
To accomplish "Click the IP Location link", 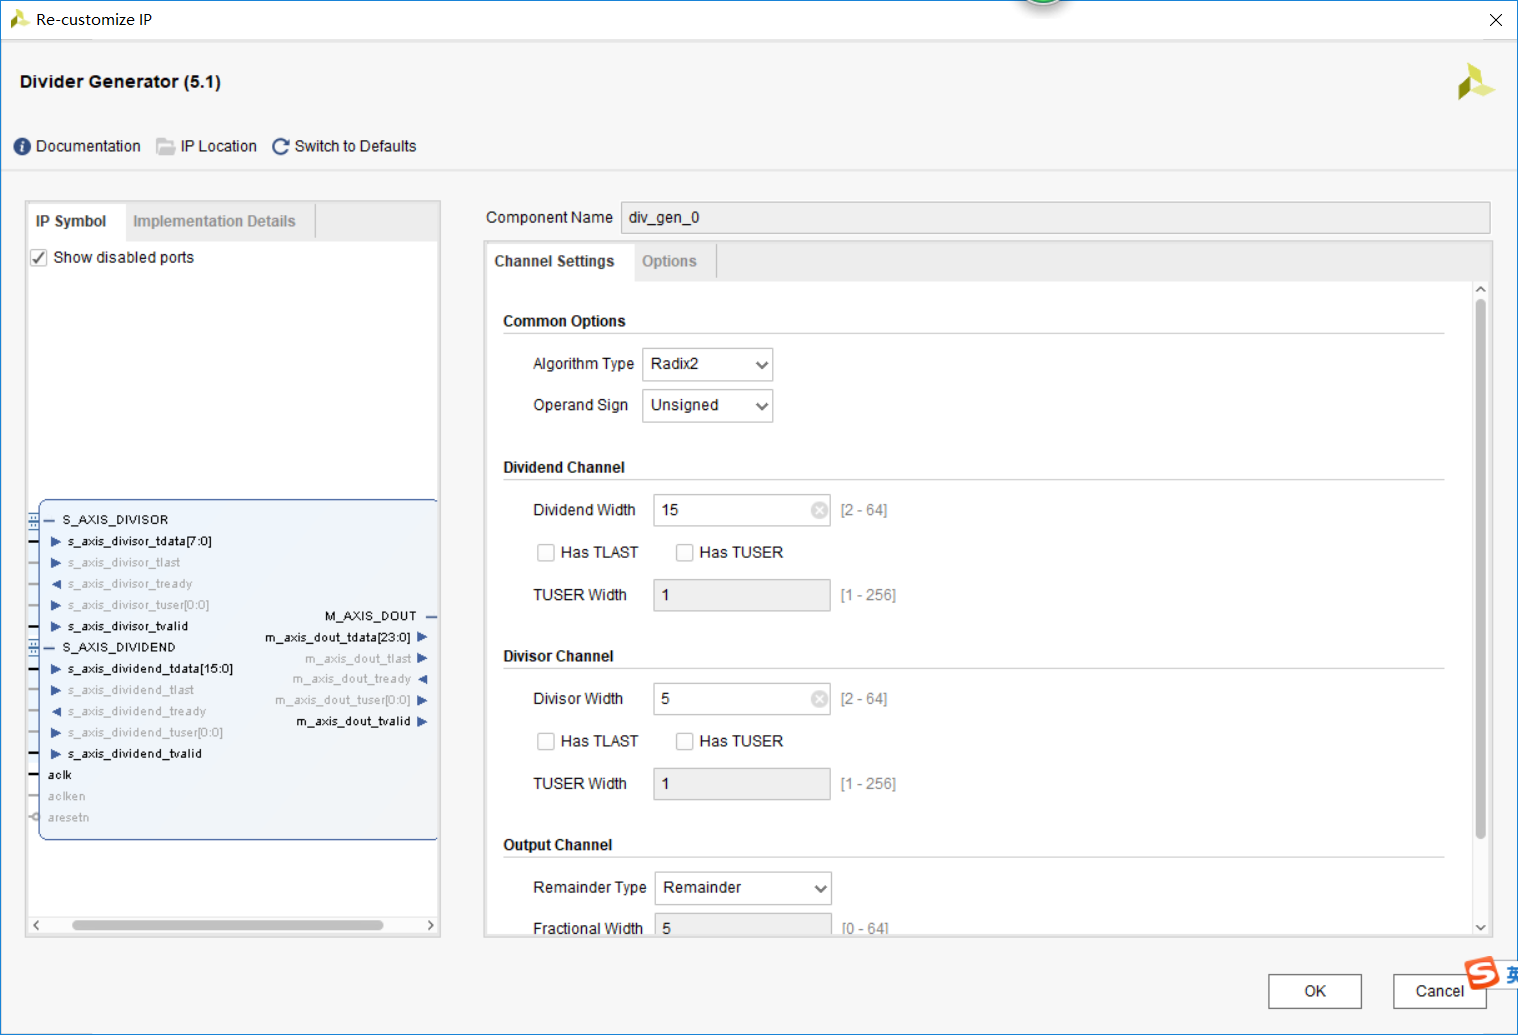I will [218, 146].
